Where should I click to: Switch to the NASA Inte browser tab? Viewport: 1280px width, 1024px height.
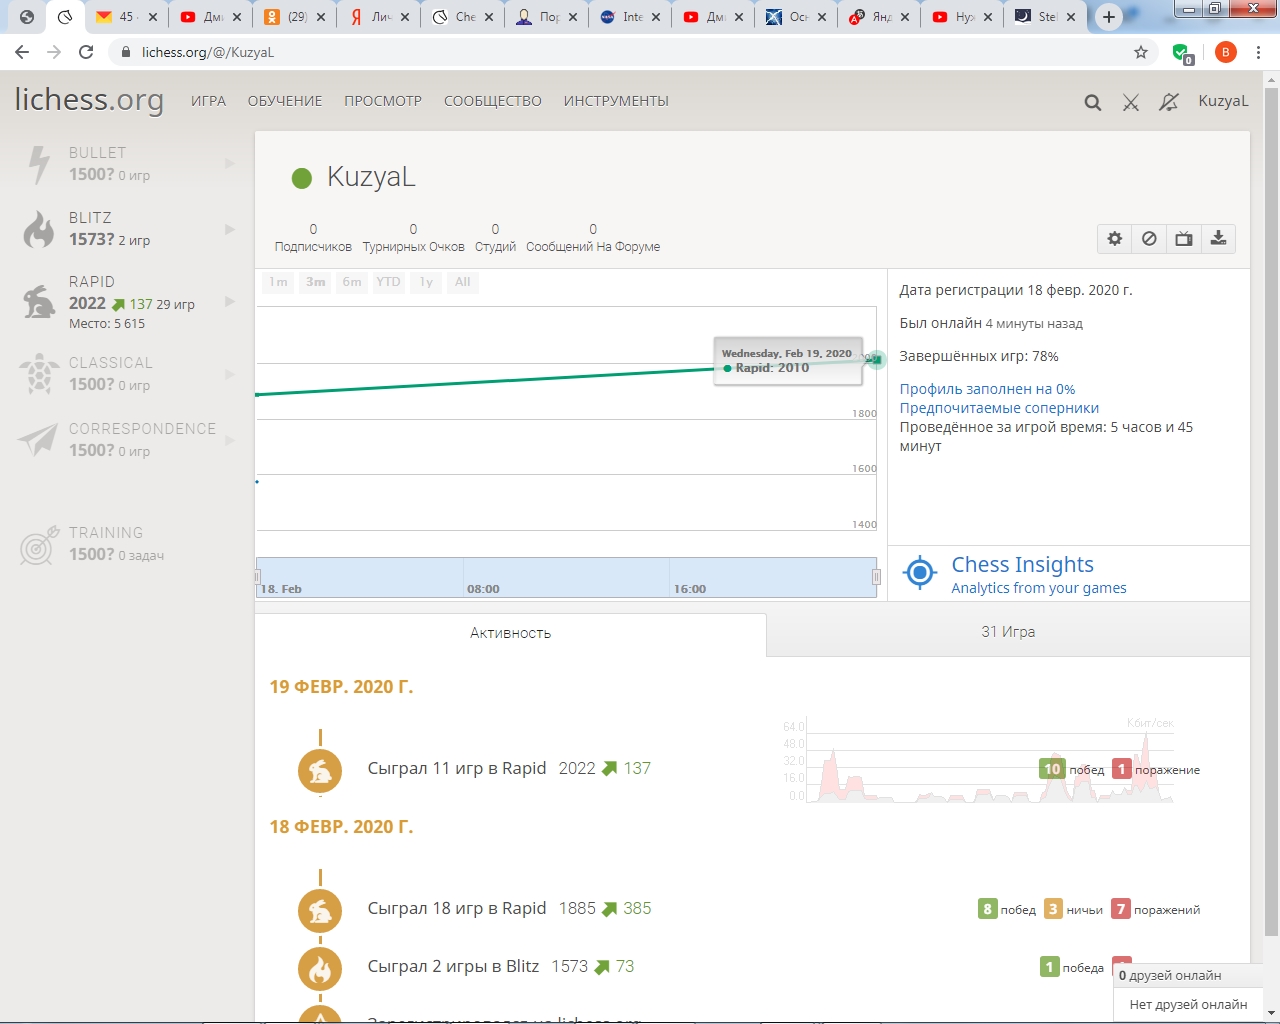pyautogui.click(x=629, y=17)
